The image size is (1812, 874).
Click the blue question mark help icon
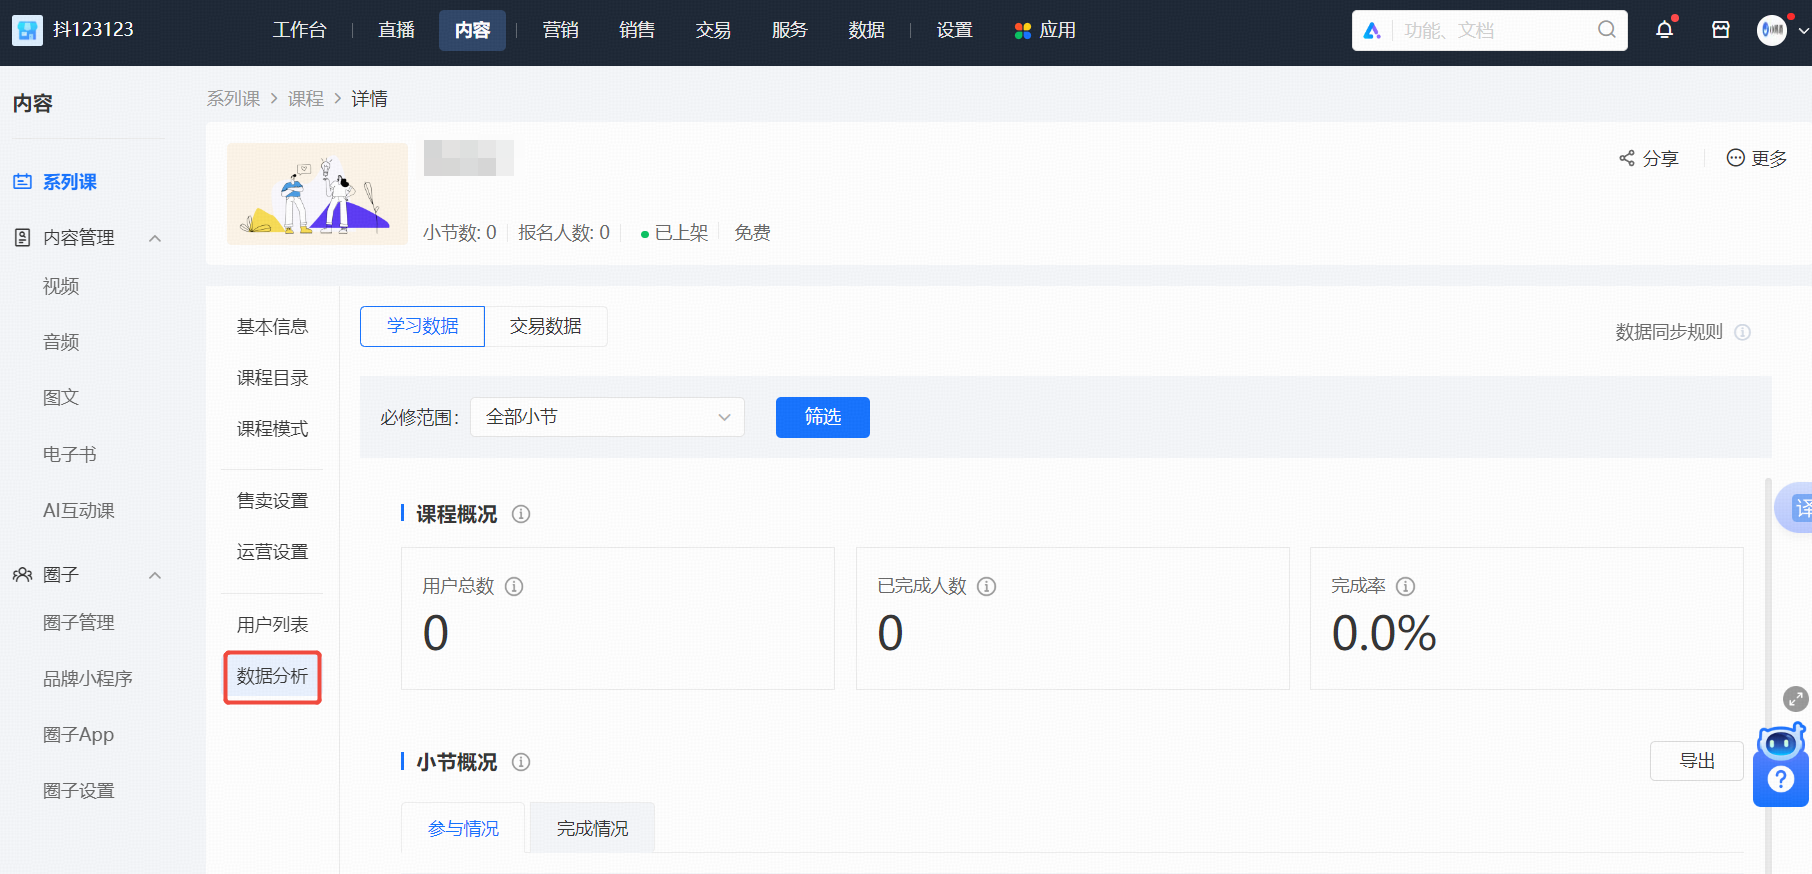(1781, 780)
